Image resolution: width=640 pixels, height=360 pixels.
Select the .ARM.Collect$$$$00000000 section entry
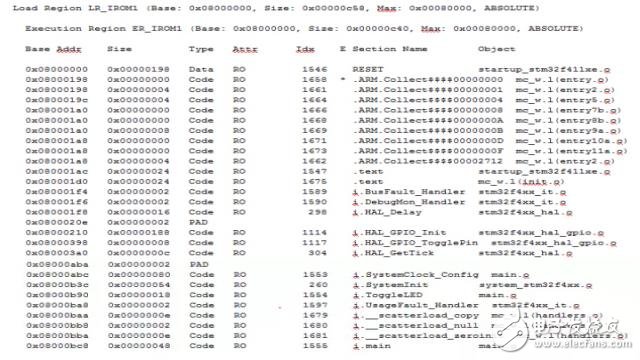click(428, 80)
